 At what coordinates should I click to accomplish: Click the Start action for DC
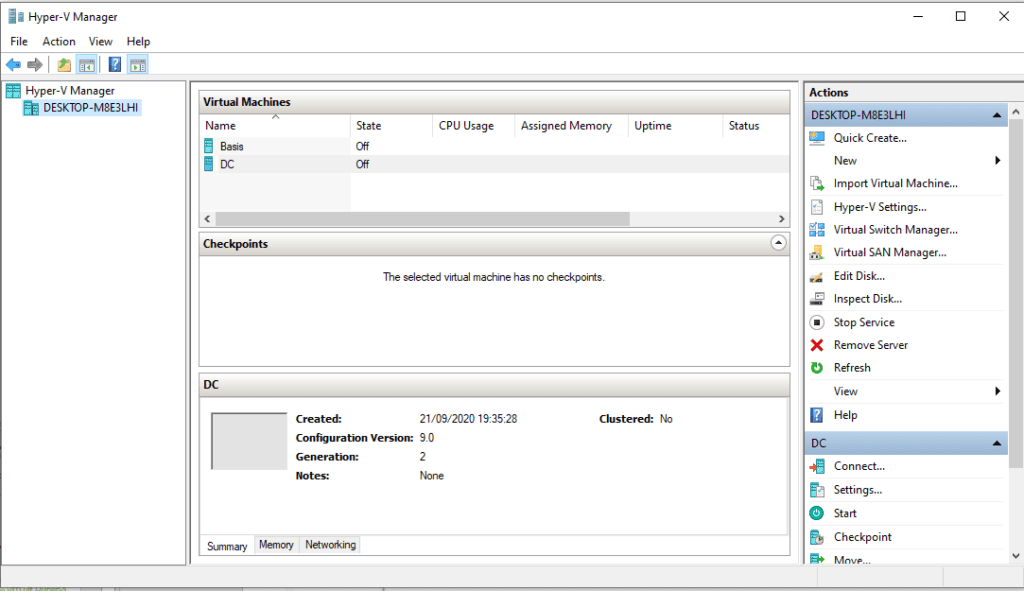pyautogui.click(x=845, y=513)
